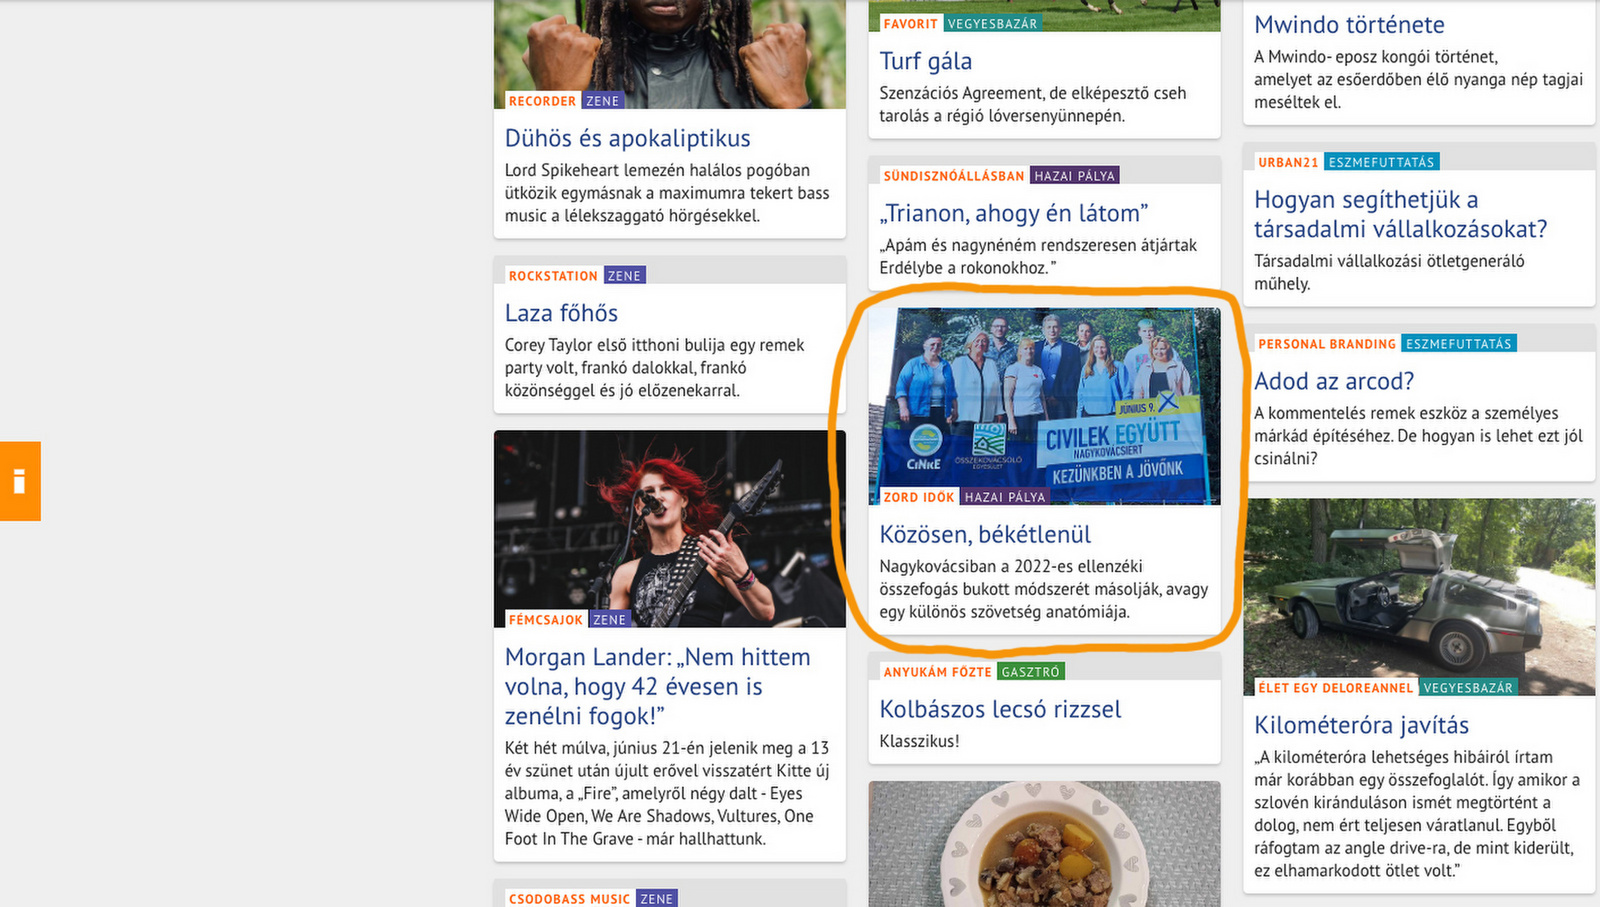
Task: Select the RECORDER blog label
Action: (542, 101)
